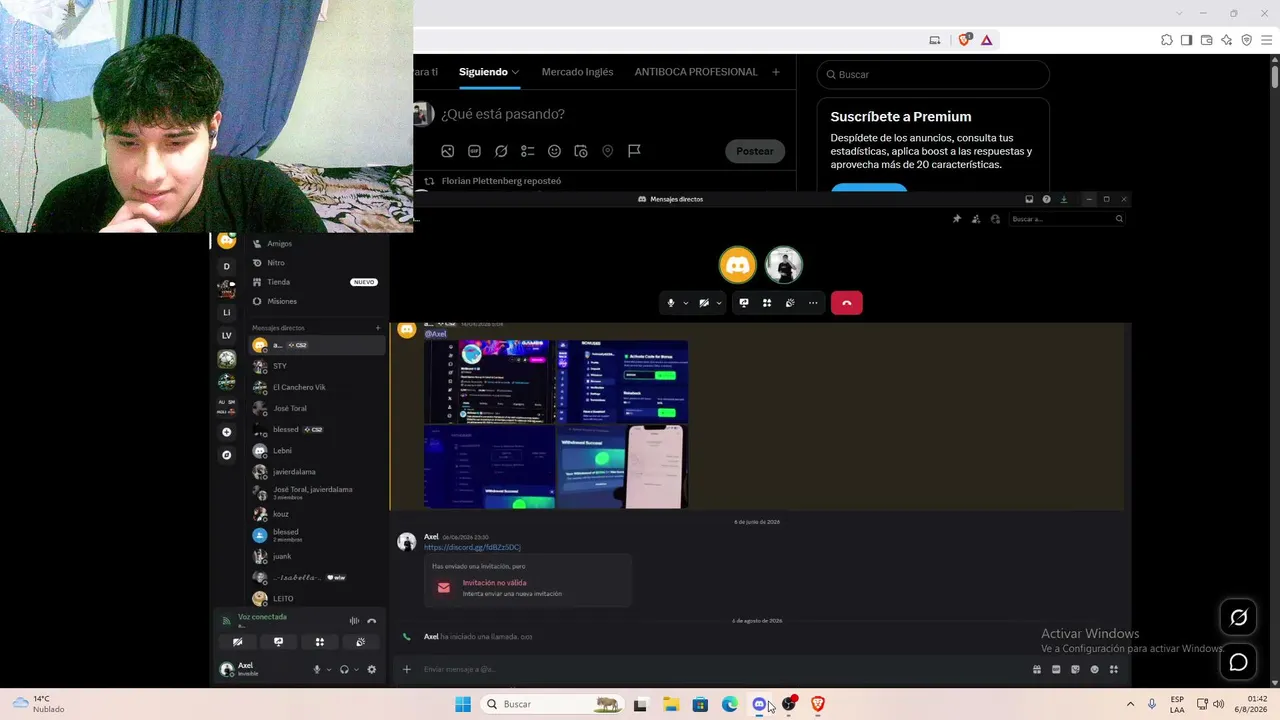The width and height of the screenshot is (1280, 720).
Task: Toggle camera in the voice connected panel
Action: point(237,642)
